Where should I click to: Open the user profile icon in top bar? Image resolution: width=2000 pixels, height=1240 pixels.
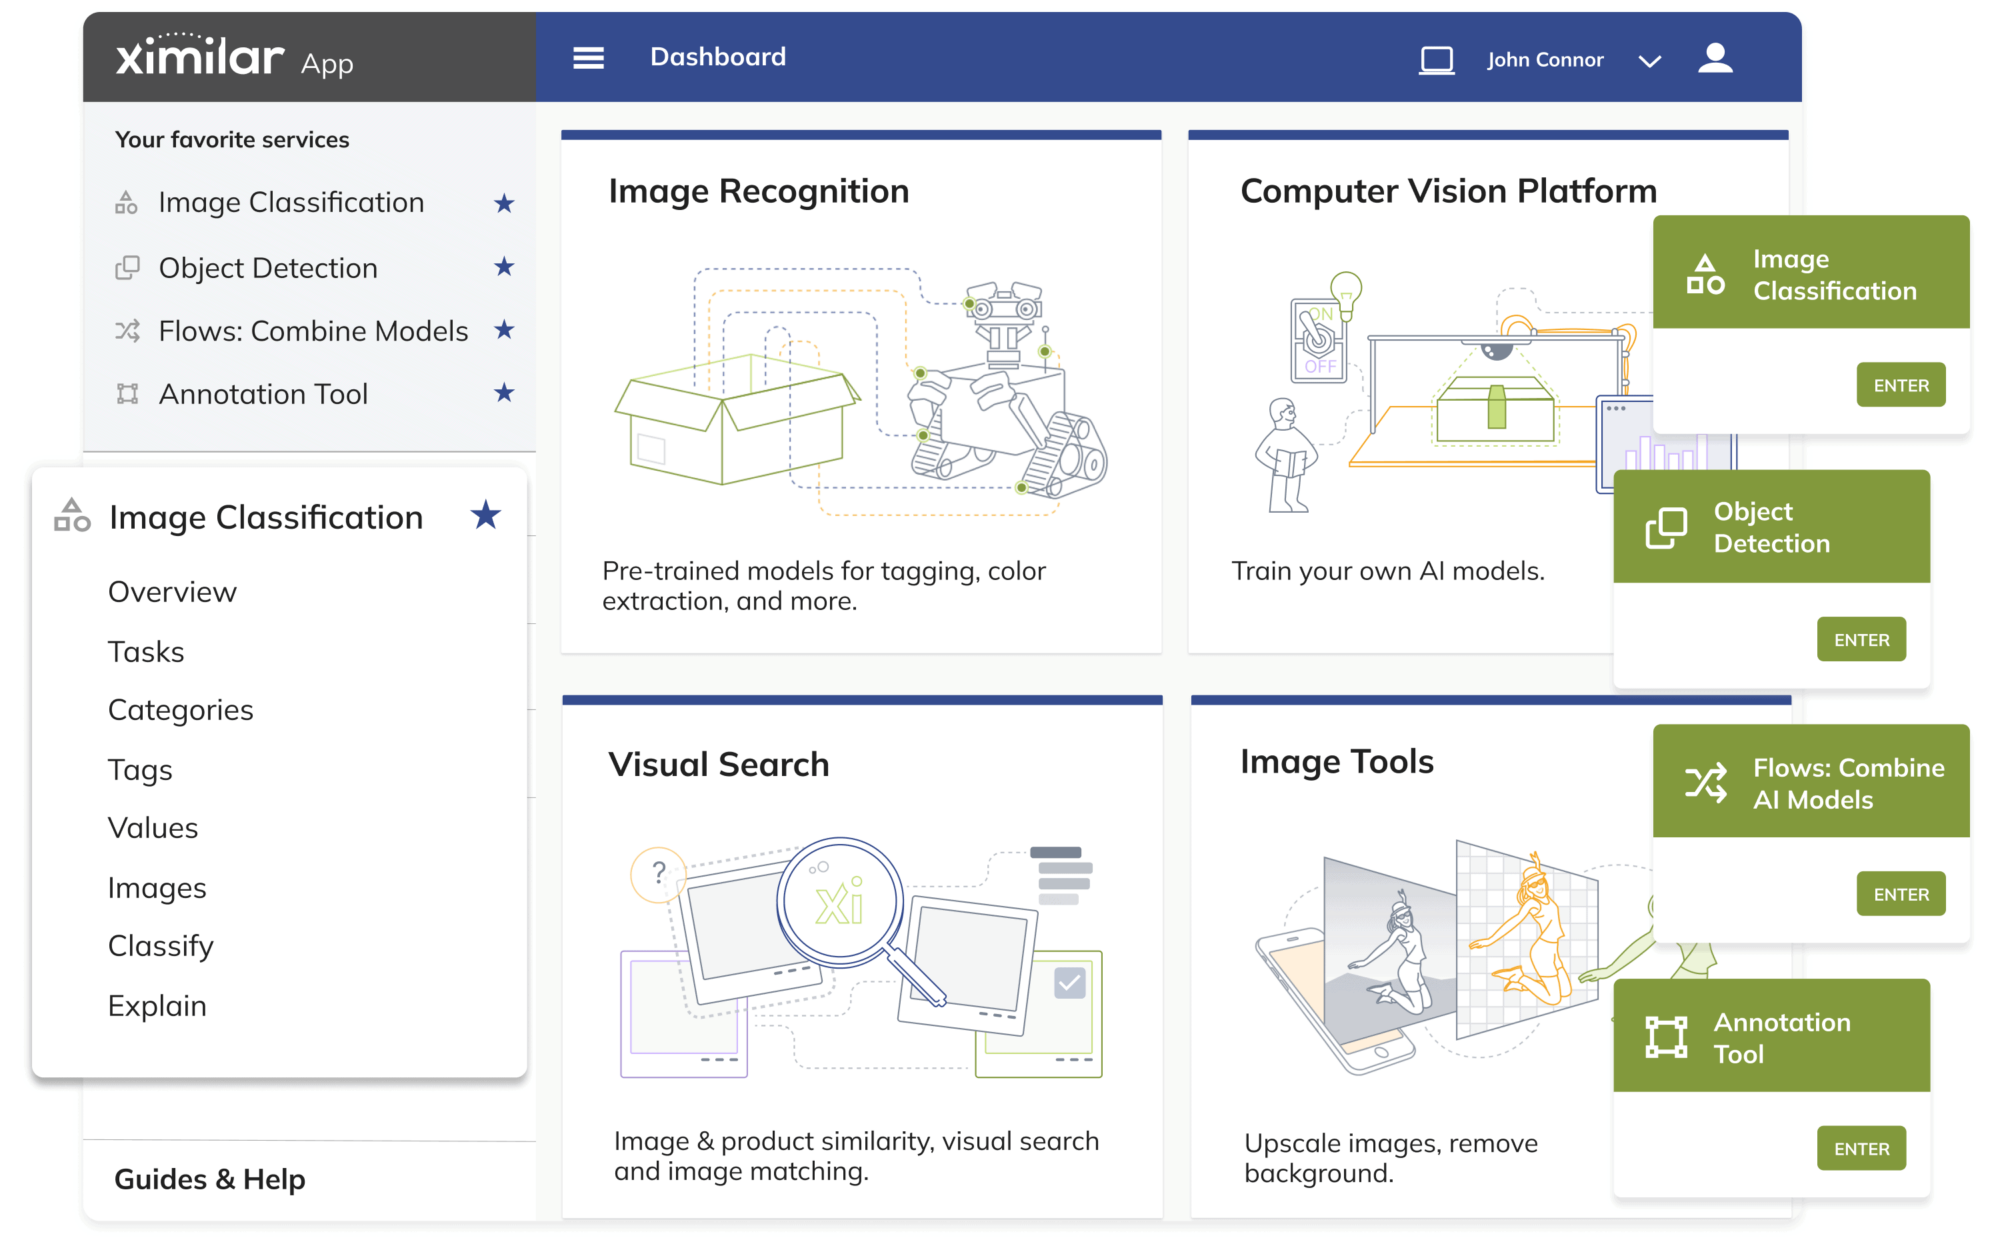(1715, 58)
